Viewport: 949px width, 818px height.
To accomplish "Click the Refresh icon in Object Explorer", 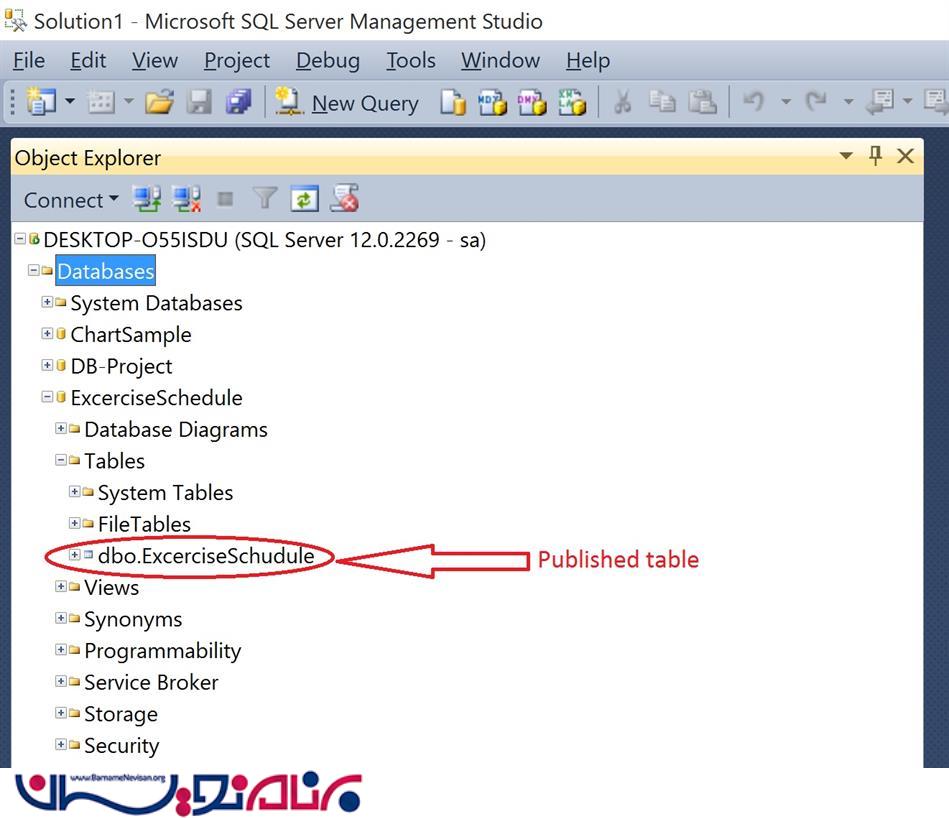I will (304, 198).
